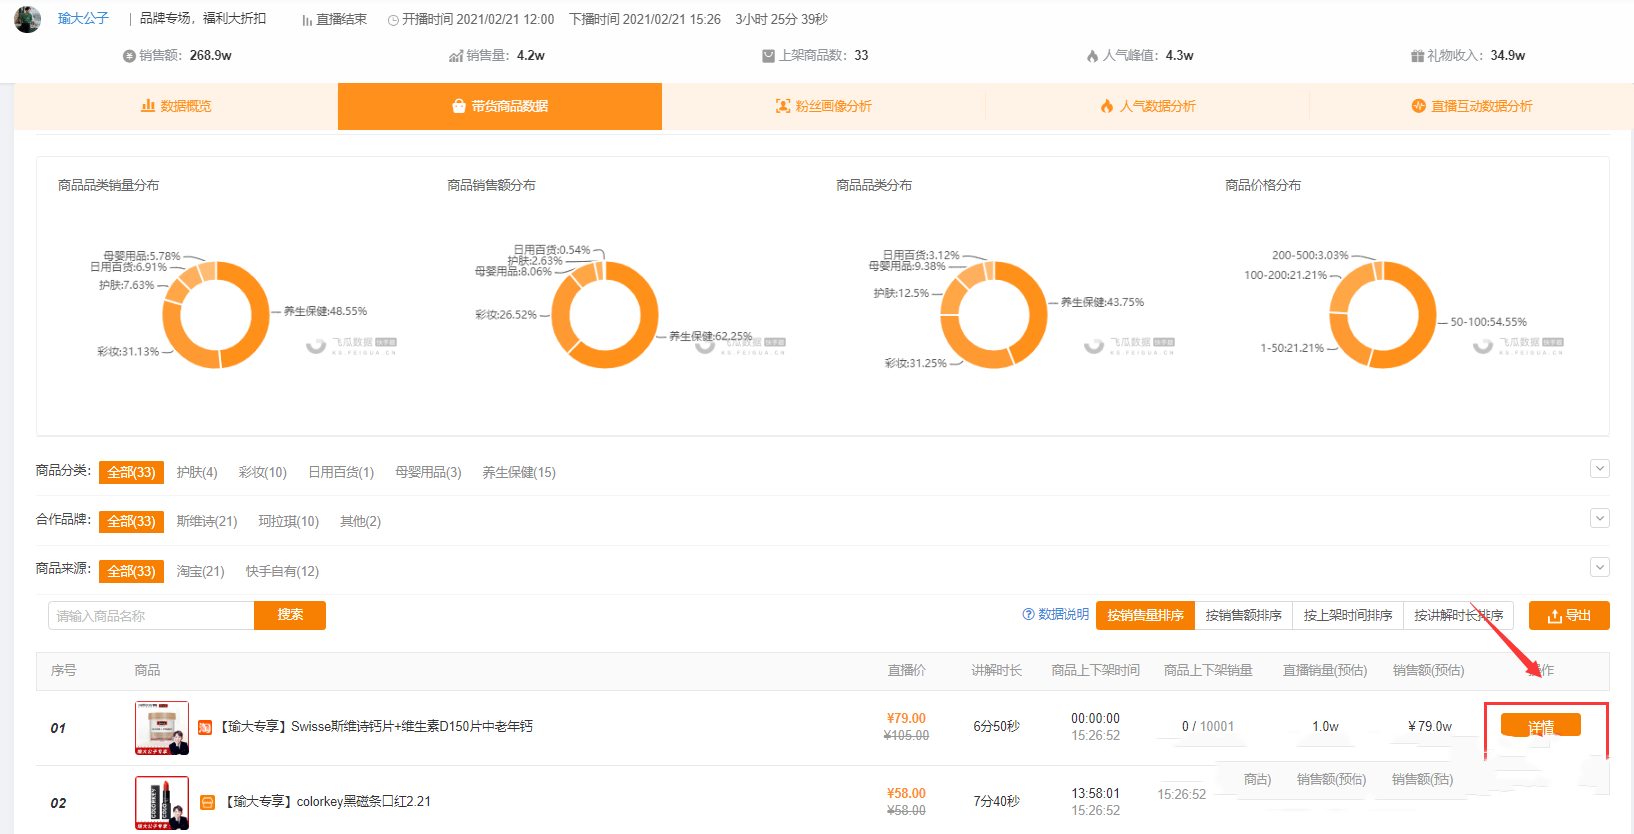Click the chart icon beside 销售量

(x=456, y=56)
